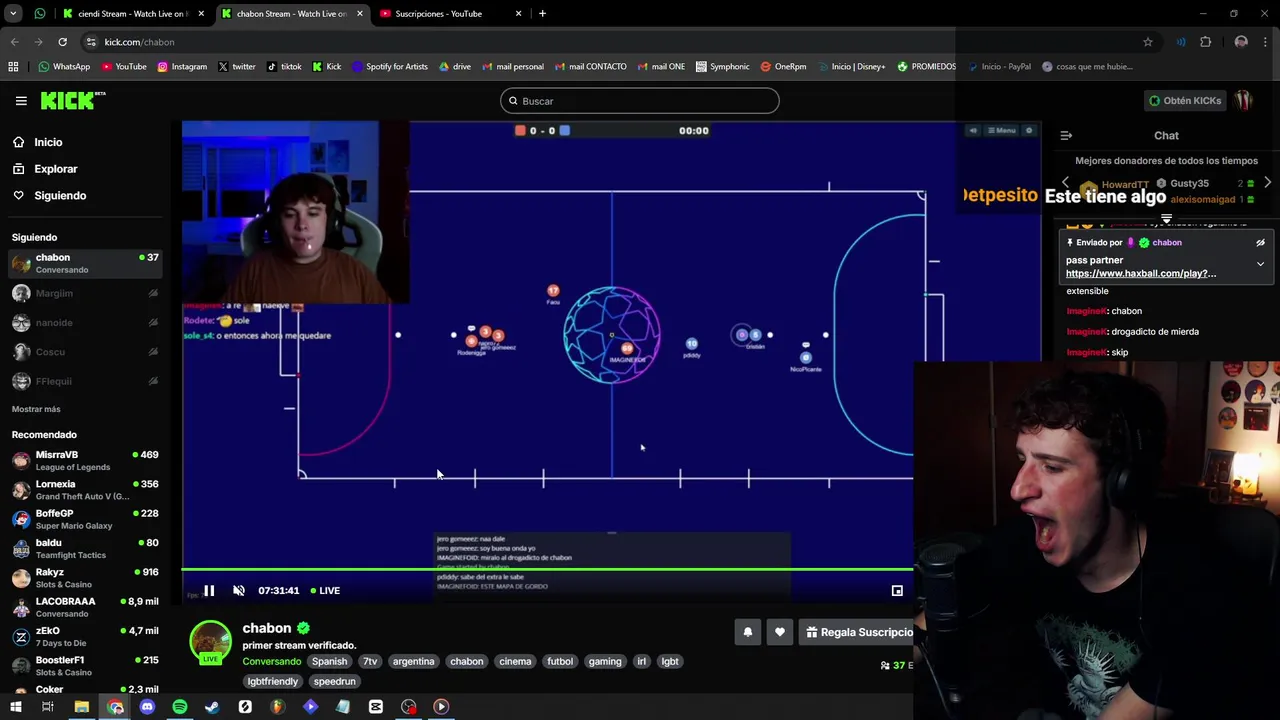This screenshot has width=1280, height=720.
Task: Select nanoide channel in following list
Action: pyautogui.click(x=86, y=322)
